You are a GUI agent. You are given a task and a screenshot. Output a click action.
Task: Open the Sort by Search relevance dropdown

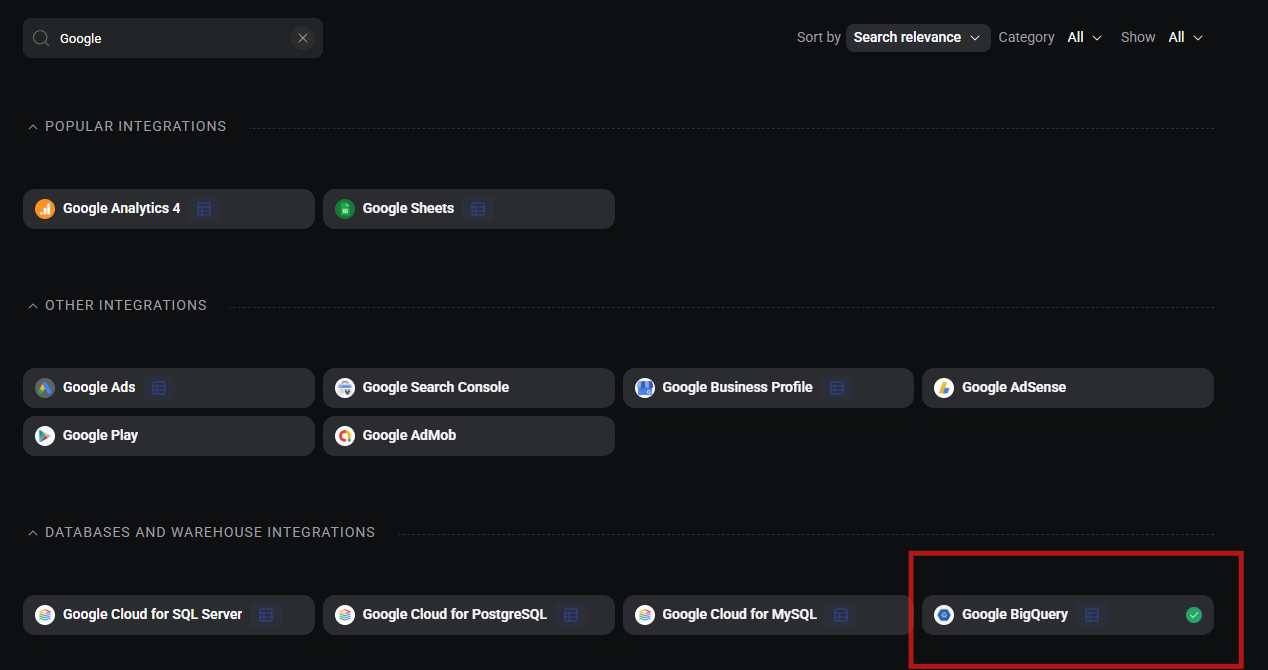[x=918, y=38]
